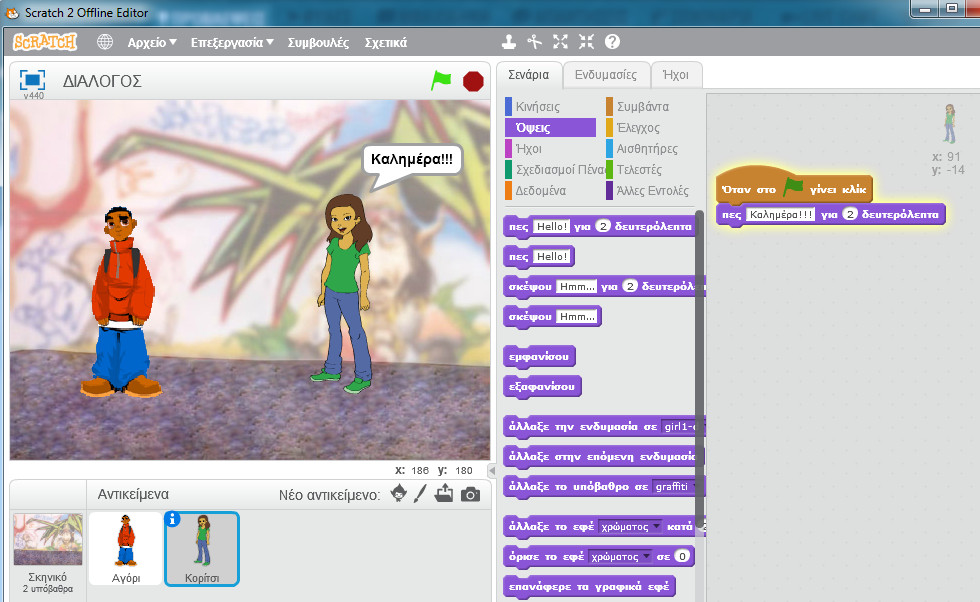Paint a new sprite with brush icon
The image size is (980, 602).
coord(421,493)
